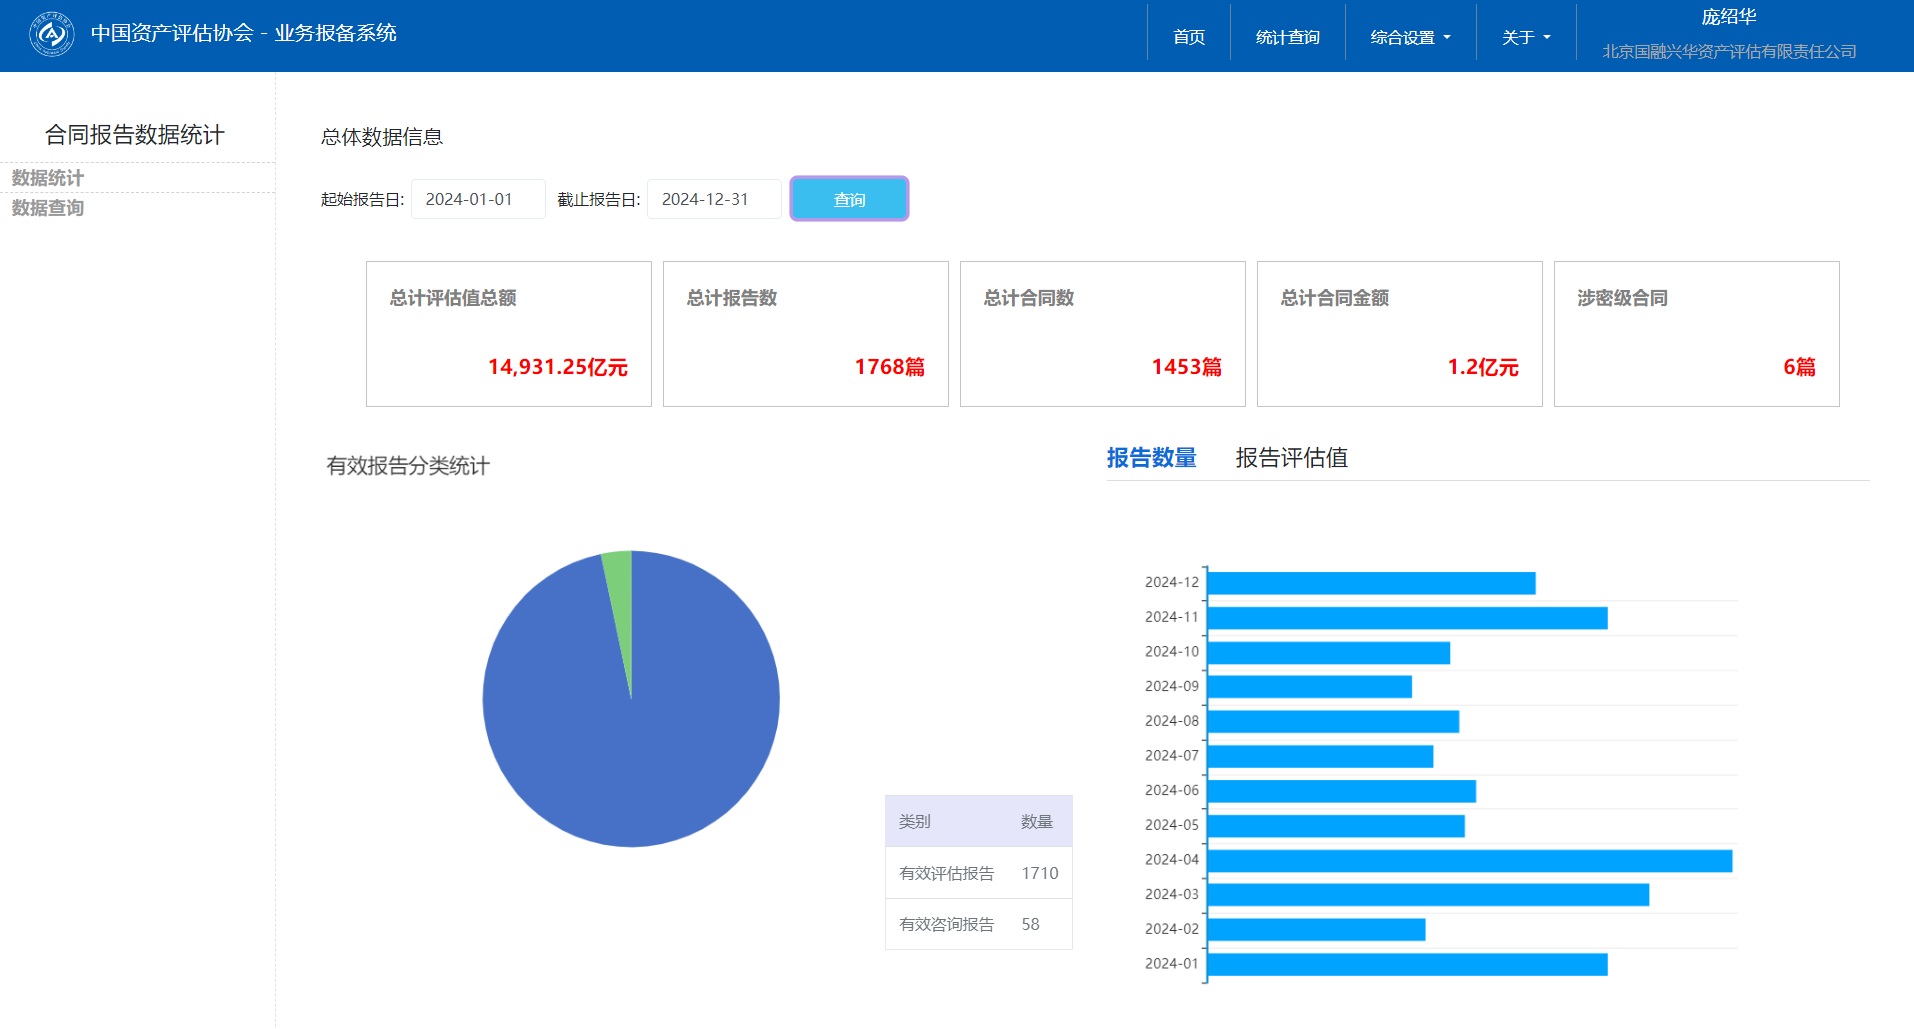
Task: Expand the 综合设置 dropdown menu
Action: [x=1409, y=37]
